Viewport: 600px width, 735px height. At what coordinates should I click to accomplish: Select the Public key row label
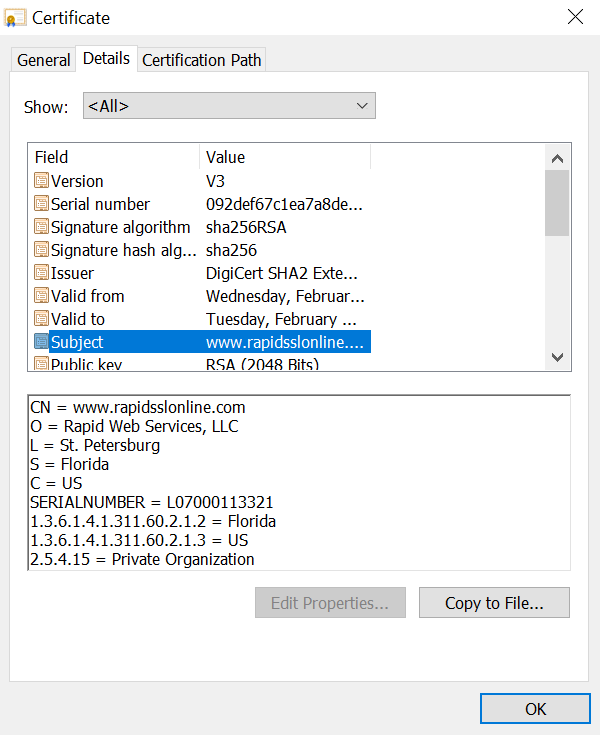pyautogui.click(x=86, y=364)
